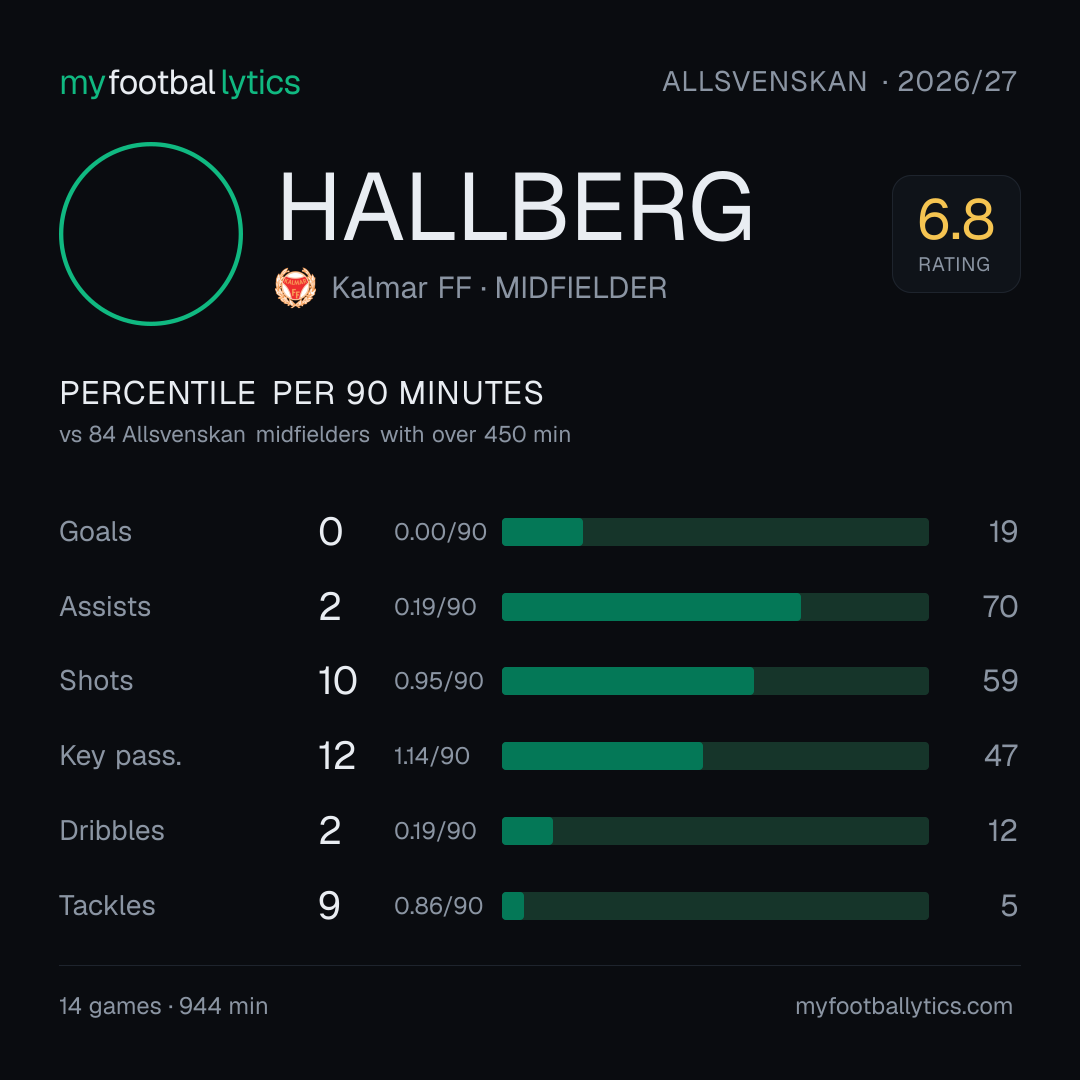
Task: Open the myfootballytics logo
Action: pos(180,83)
